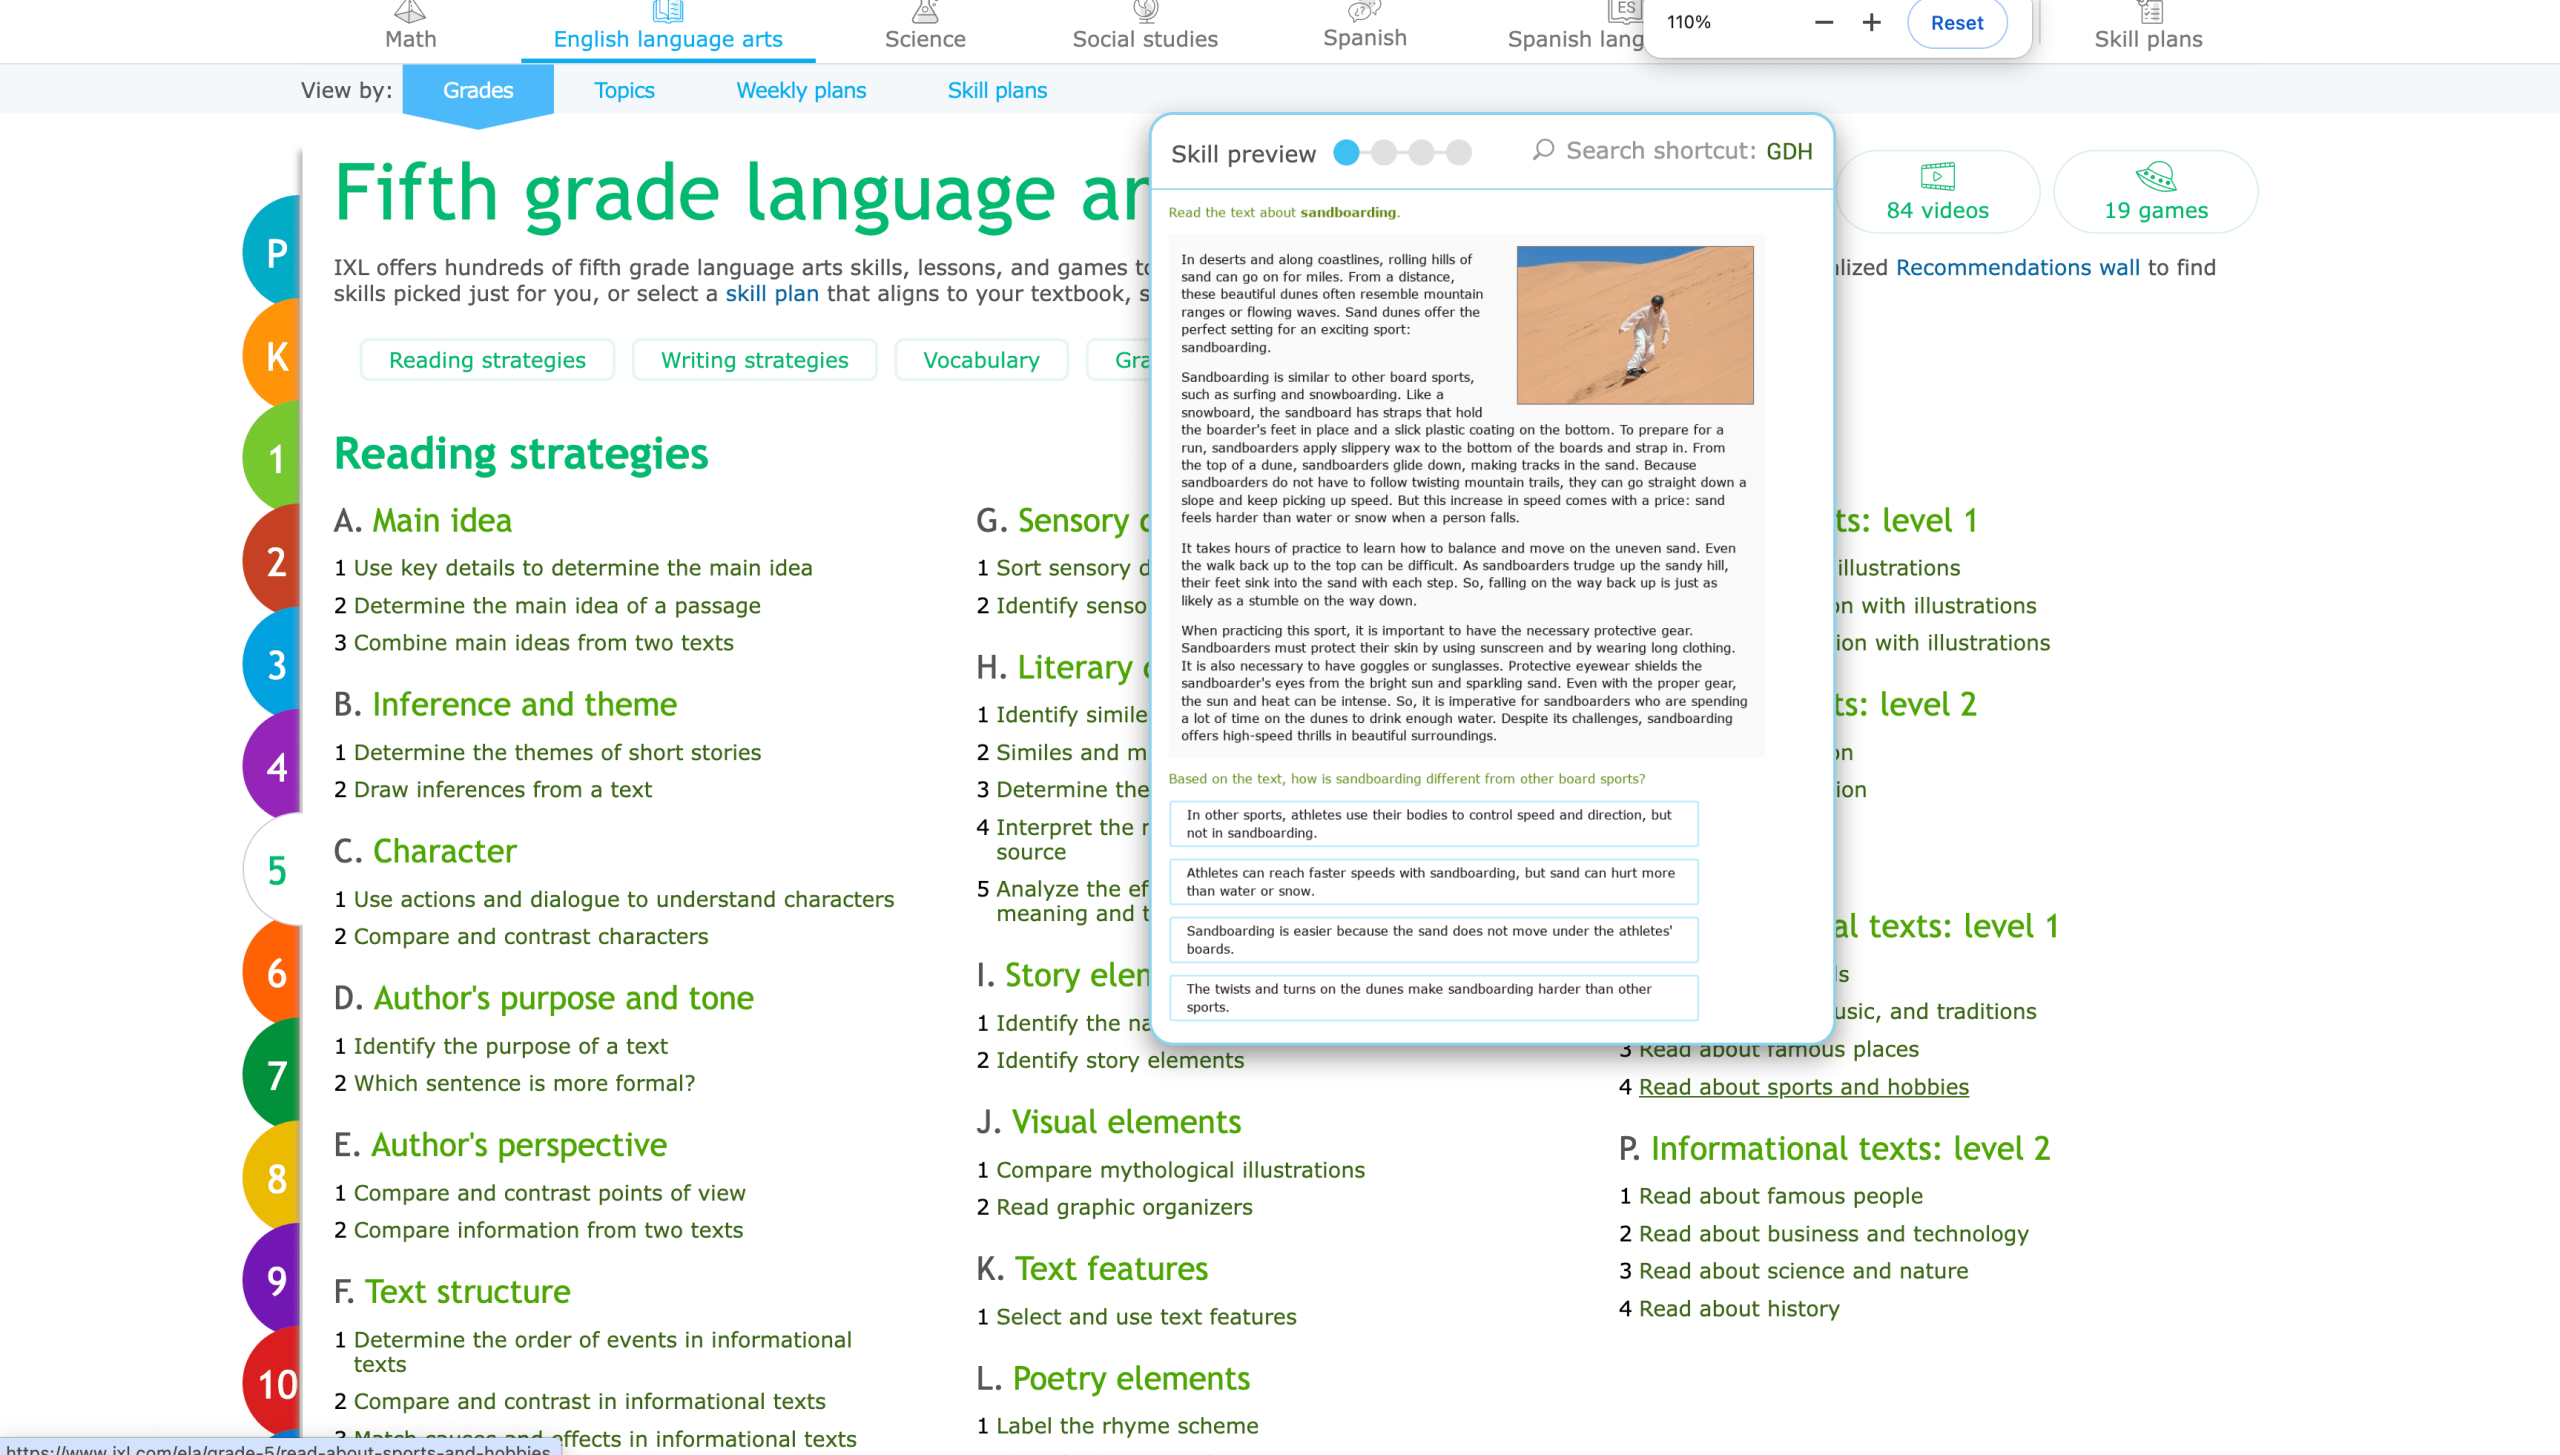Select third Skill preview dot
The height and width of the screenshot is (1455, 2560).
[1421, 152]
